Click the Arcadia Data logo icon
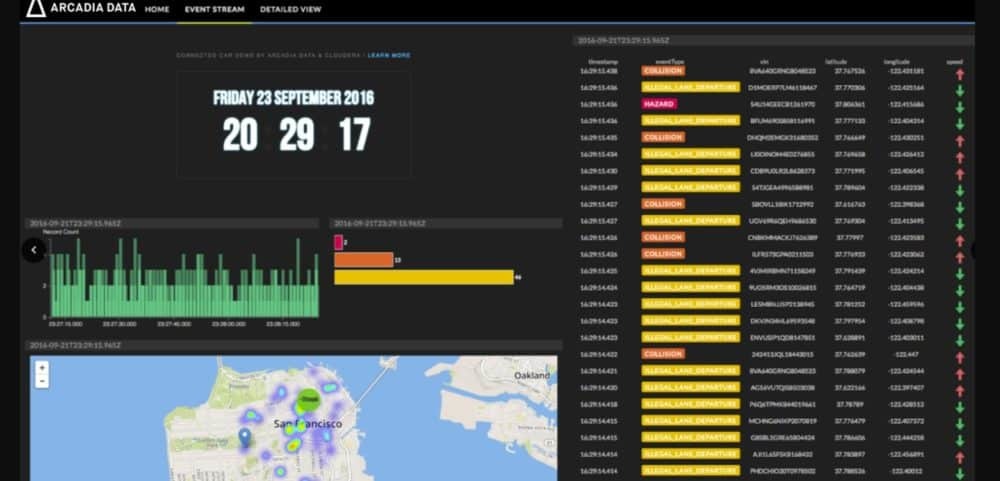Screen dimensions: 1000x481 pos(35,9)
